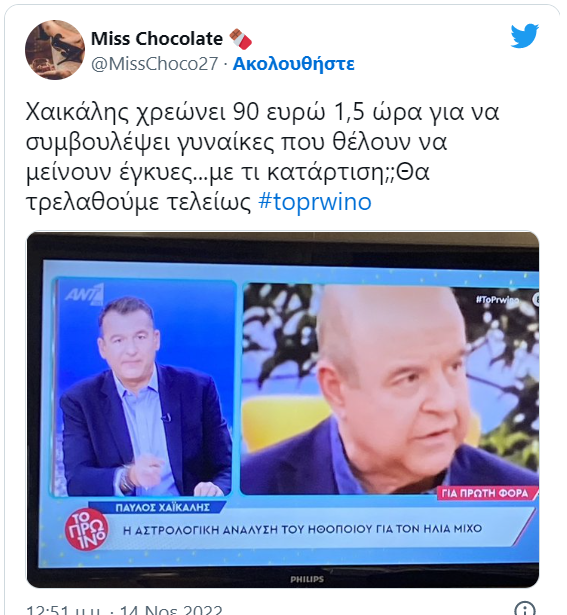This screenshot has width=567, height=615.
Task: Open the #toprwino hashtag link
Action: pyautogui.click(x=314, y=202)
